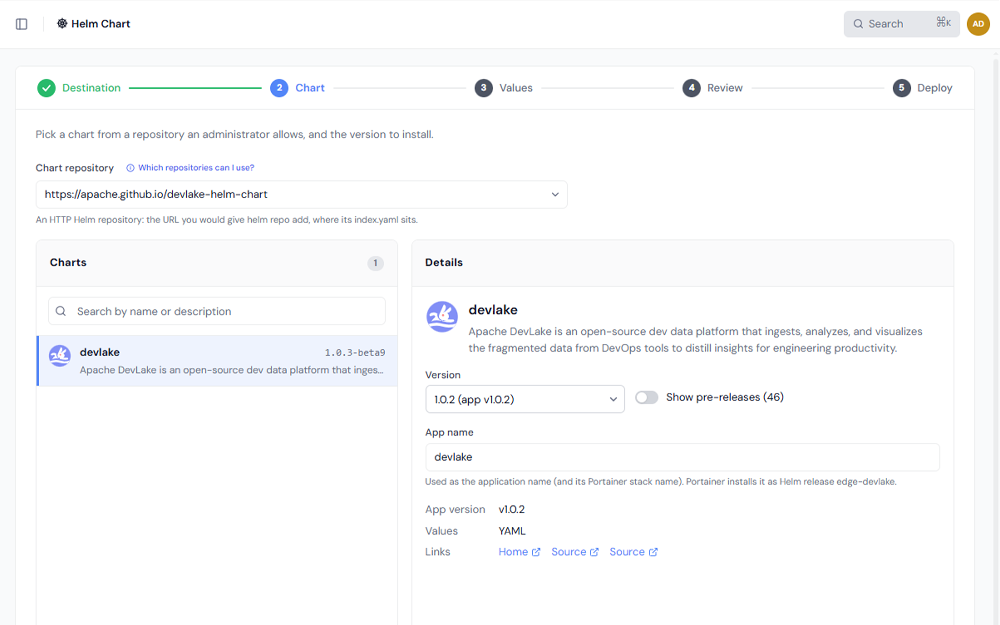Expand the Version 1.0.2 dropdown

click(525, 399)
